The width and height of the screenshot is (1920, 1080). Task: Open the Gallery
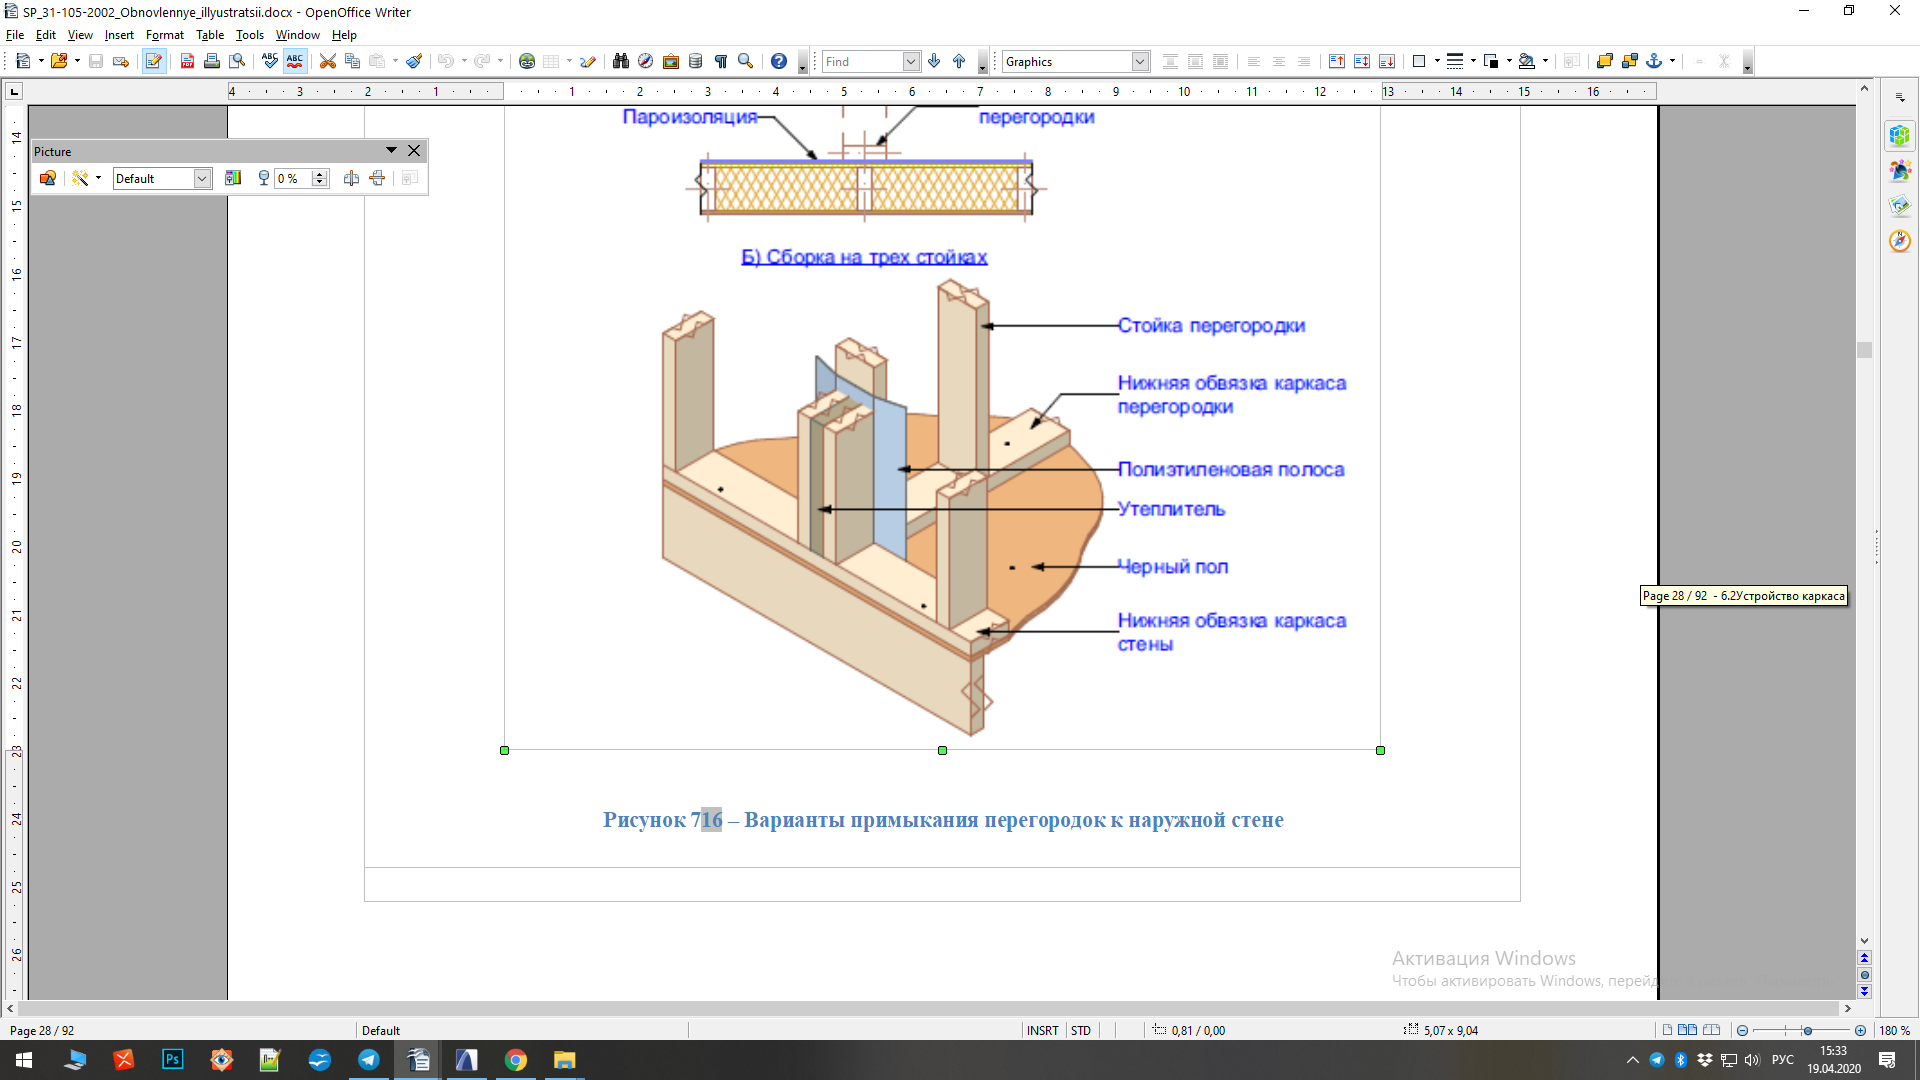click(x=671, y=61)
